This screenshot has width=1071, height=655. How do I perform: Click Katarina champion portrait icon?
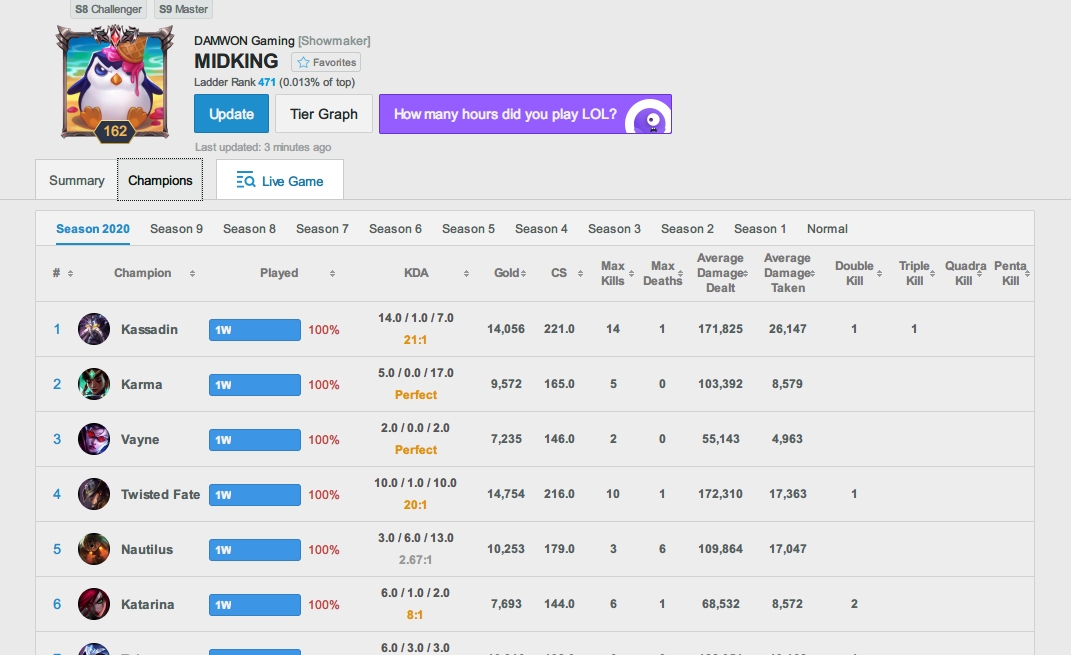pyautogui.click(x=94, y=604)
